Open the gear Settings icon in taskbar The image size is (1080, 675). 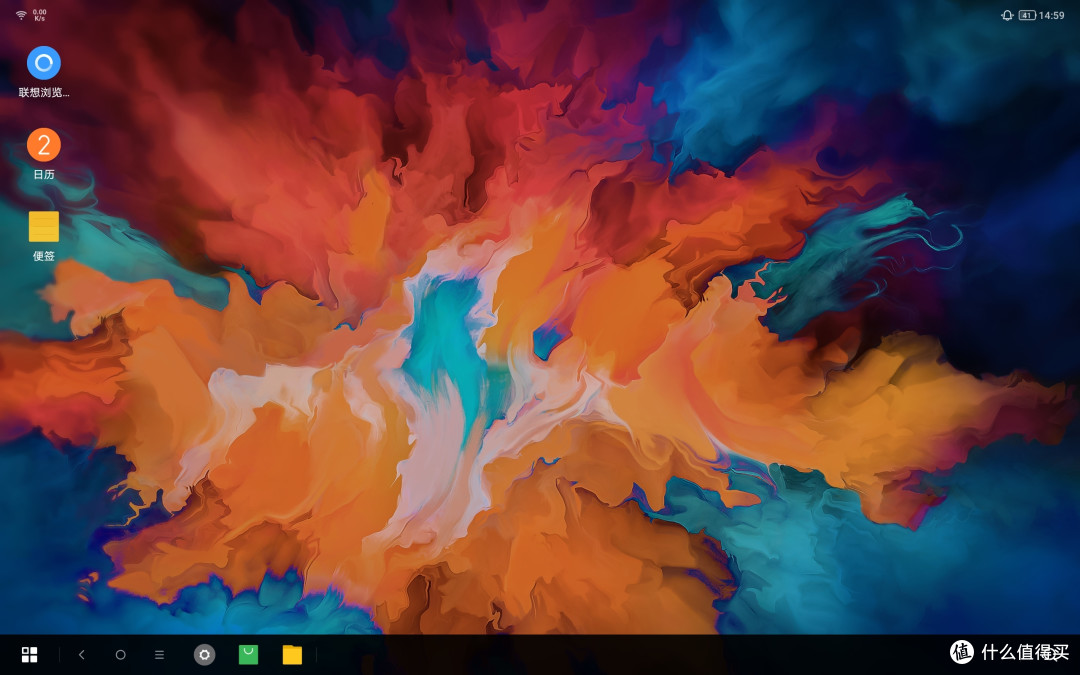(204, 655)
